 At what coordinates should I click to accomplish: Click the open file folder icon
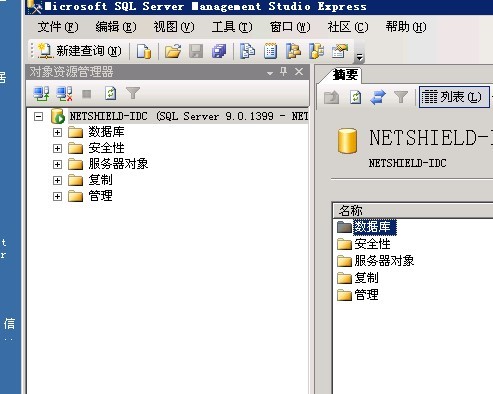click(173, 51)
